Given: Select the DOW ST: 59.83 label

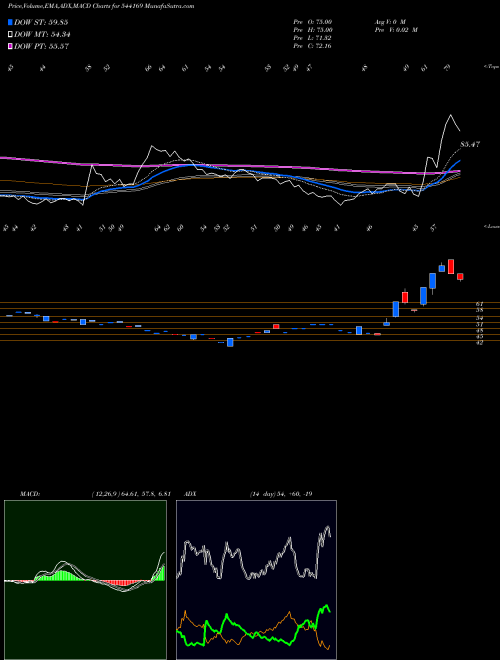Looking at the screenshot, I should 41,22.
